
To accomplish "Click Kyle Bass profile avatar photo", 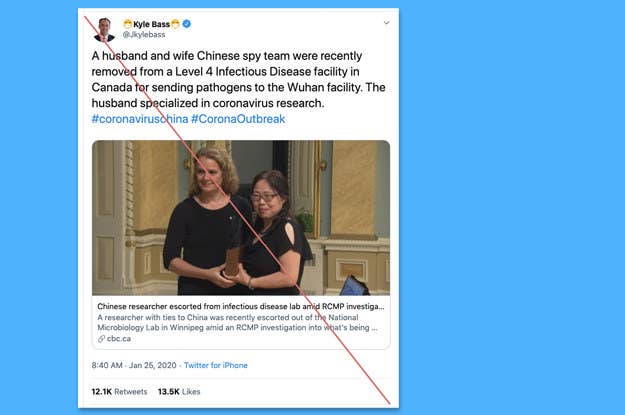I will pyautogui.click(x=104, y=30).
